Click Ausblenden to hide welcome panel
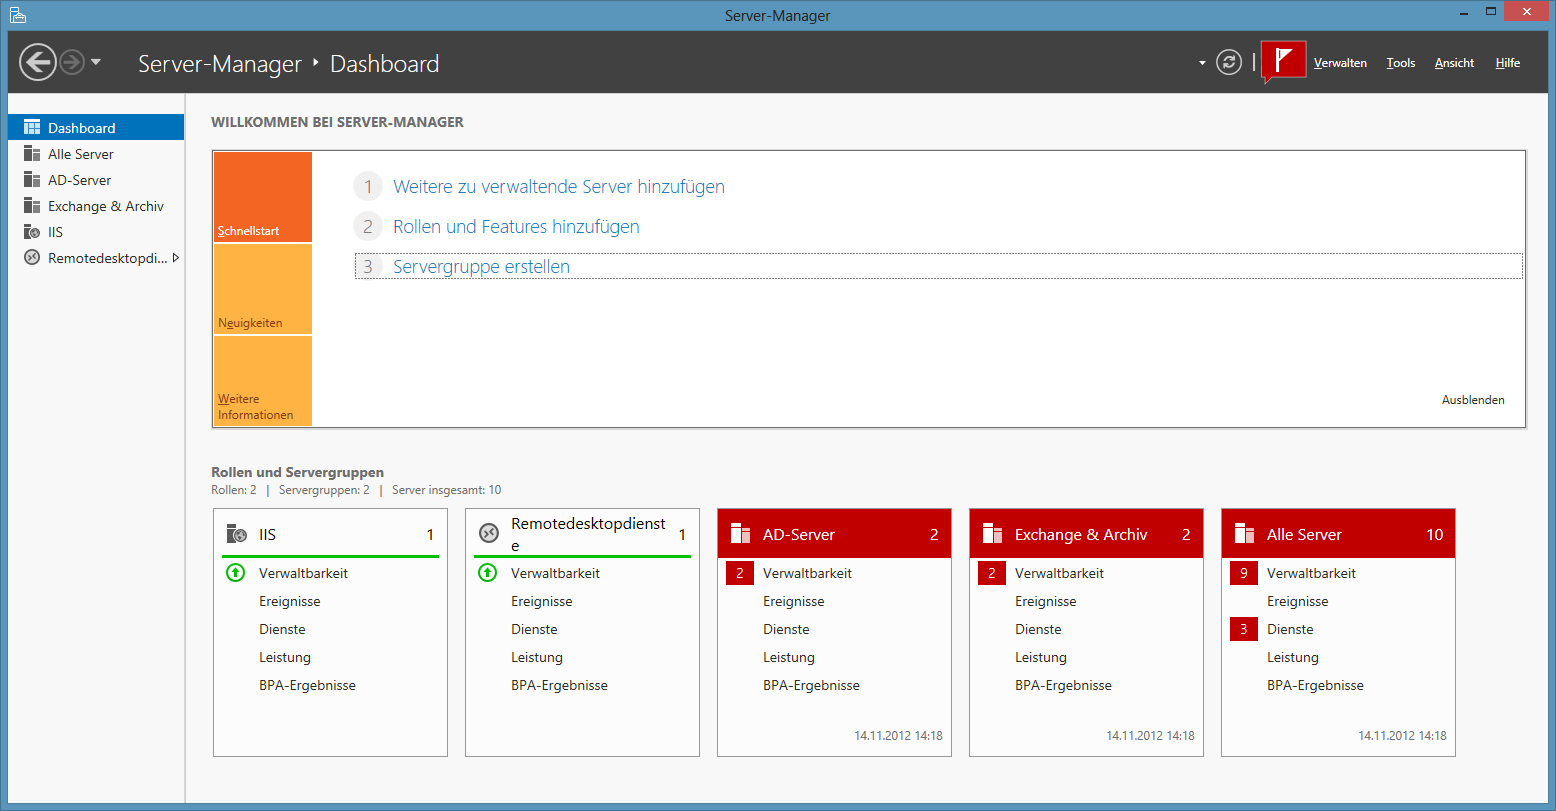The height and width of the screenshot is (811, 1556). tap(1473, 400)
